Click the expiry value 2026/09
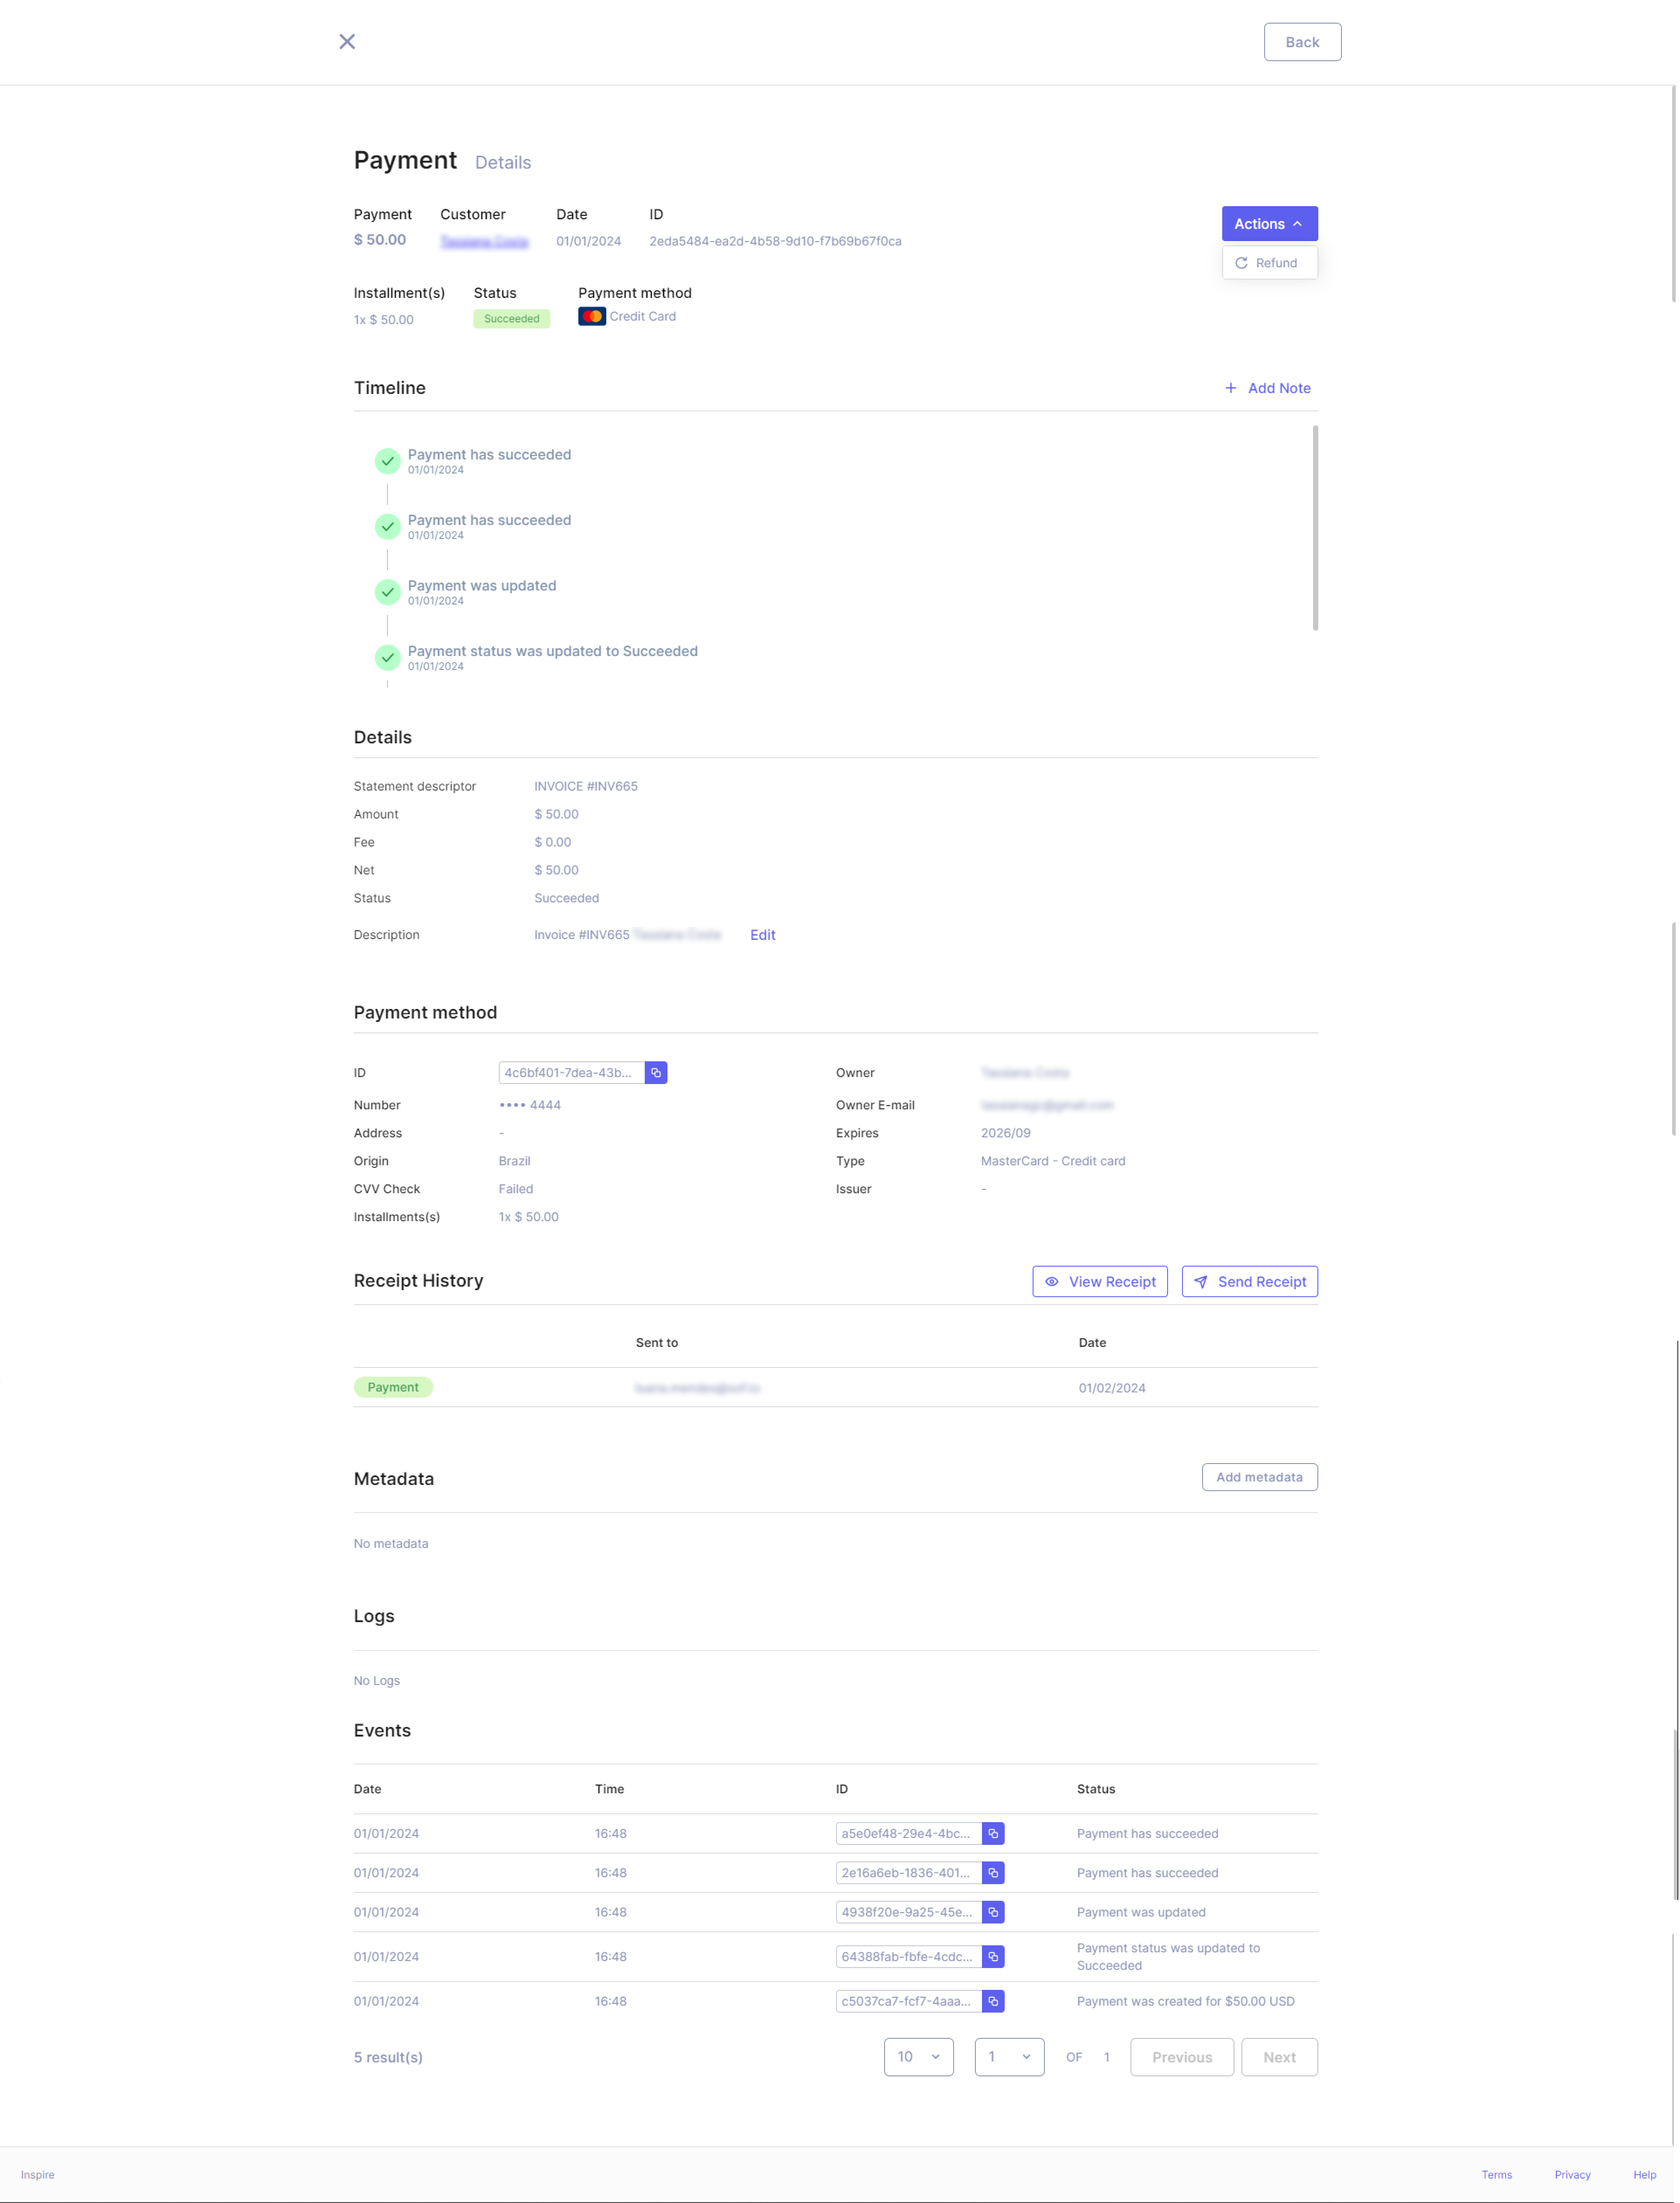The width and height of the screenshot is (1680, 2203). [x=1005, y=1133]
